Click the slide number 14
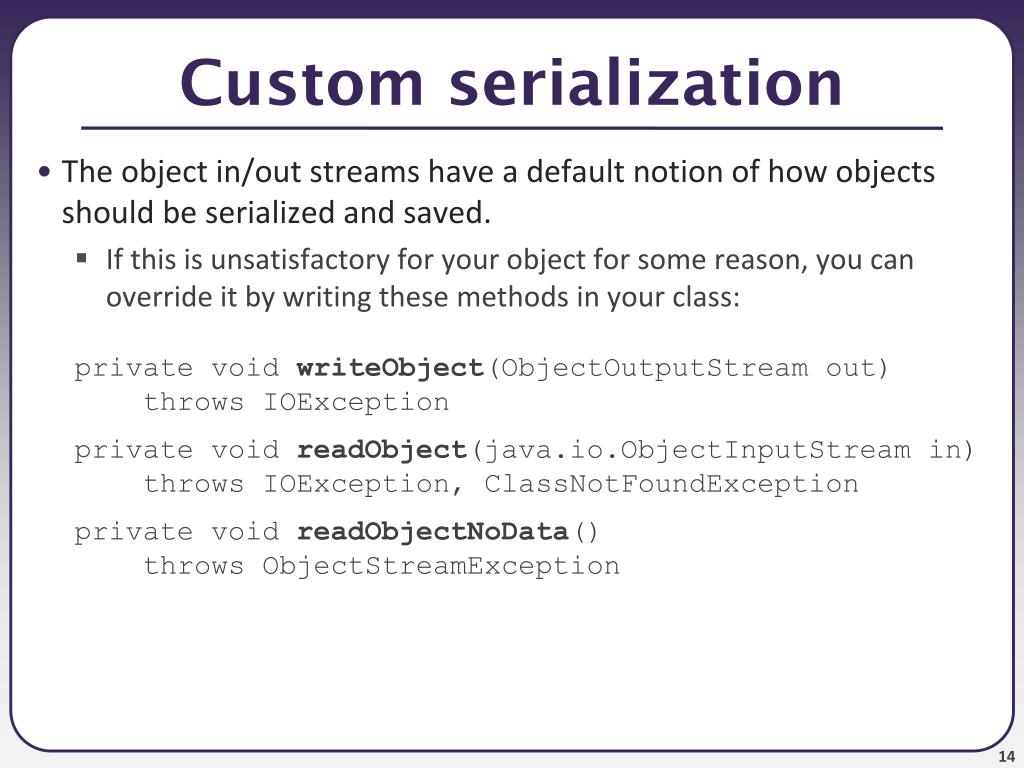 (x=1006, y=757)
